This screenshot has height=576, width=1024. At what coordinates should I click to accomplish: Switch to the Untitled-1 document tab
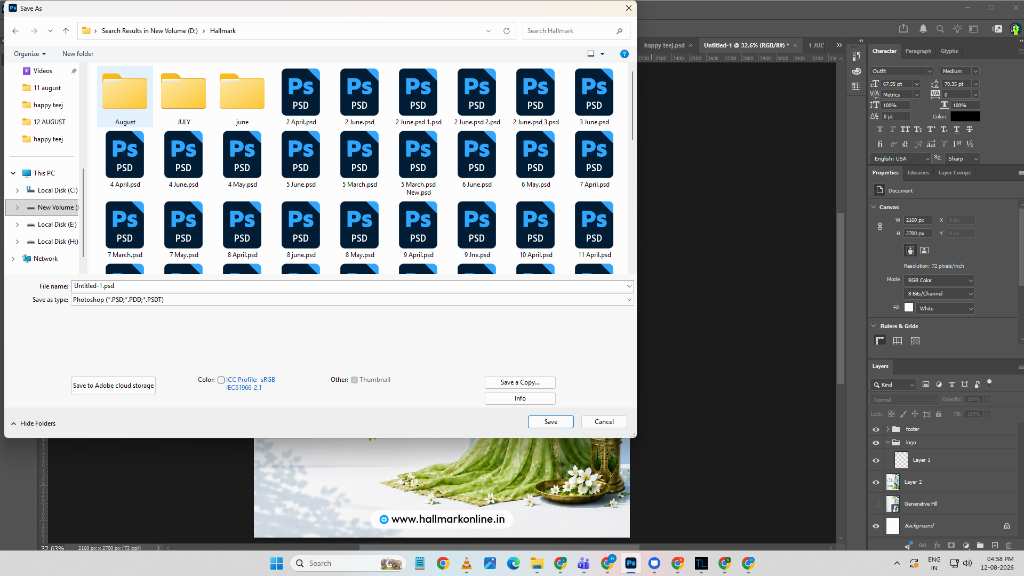pyautogui.click(x=746, y=45)
